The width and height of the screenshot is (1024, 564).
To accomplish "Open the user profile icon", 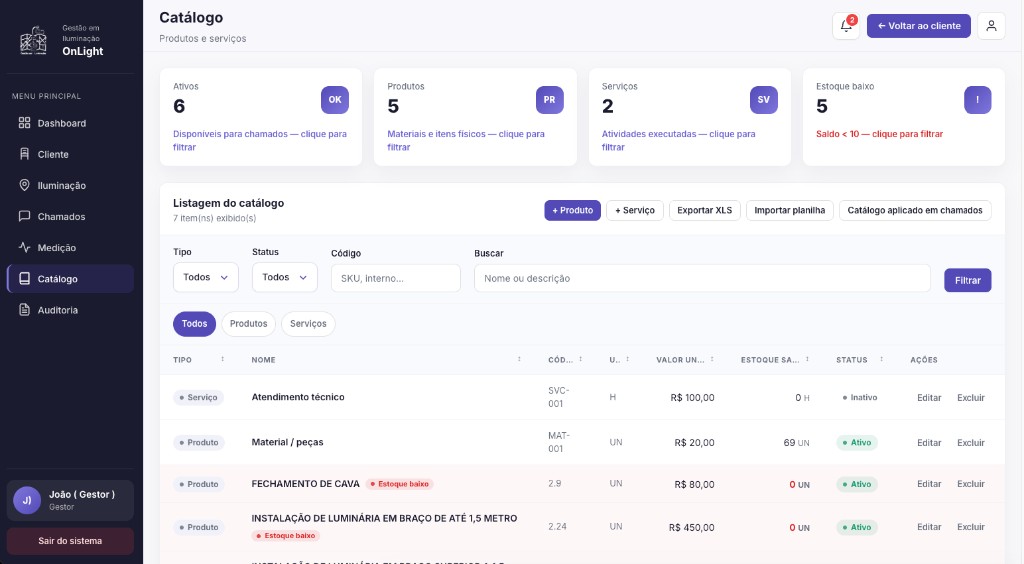I will tap(991, 26).
